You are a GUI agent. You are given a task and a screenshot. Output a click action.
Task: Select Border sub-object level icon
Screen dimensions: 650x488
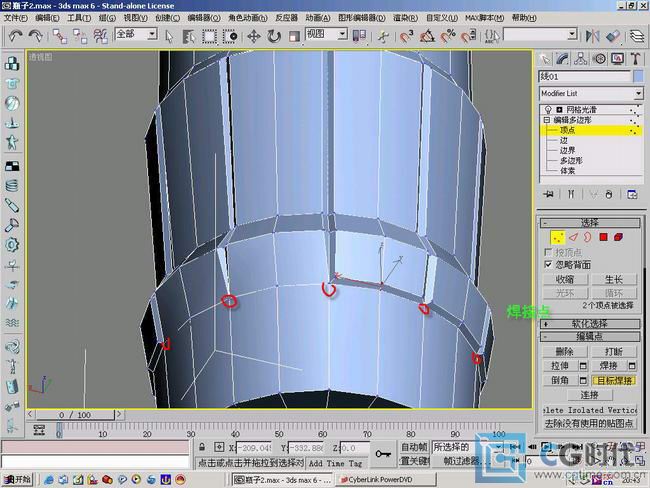point(588,237)
